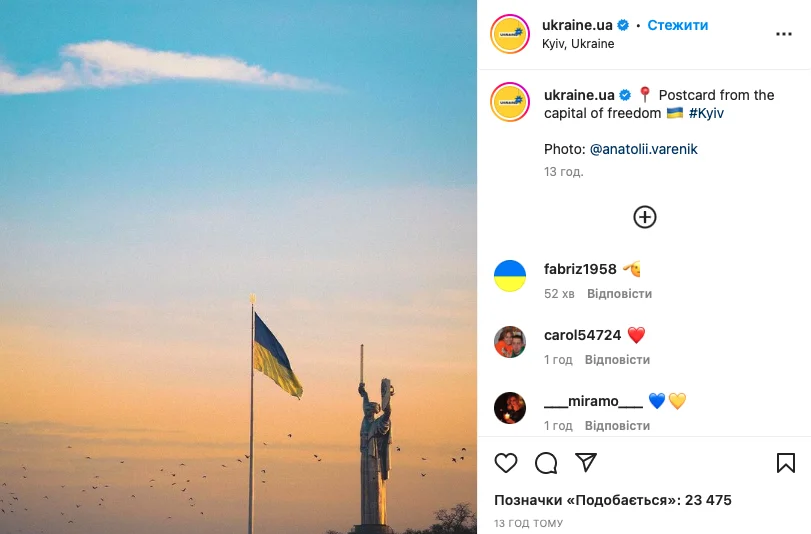811x534 pixels.
Task: Click the Kyiv Motherland monument photo
Action: (238, 267)
